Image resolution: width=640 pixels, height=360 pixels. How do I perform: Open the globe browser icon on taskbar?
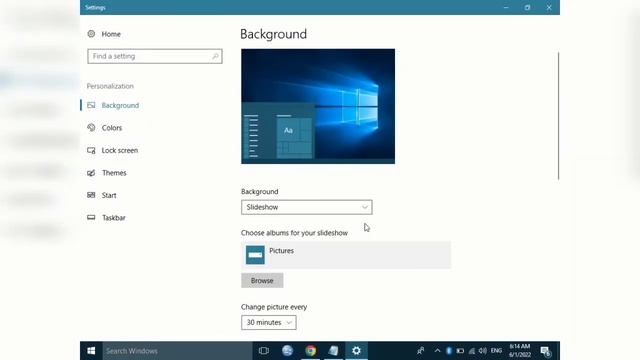point(287,351)
